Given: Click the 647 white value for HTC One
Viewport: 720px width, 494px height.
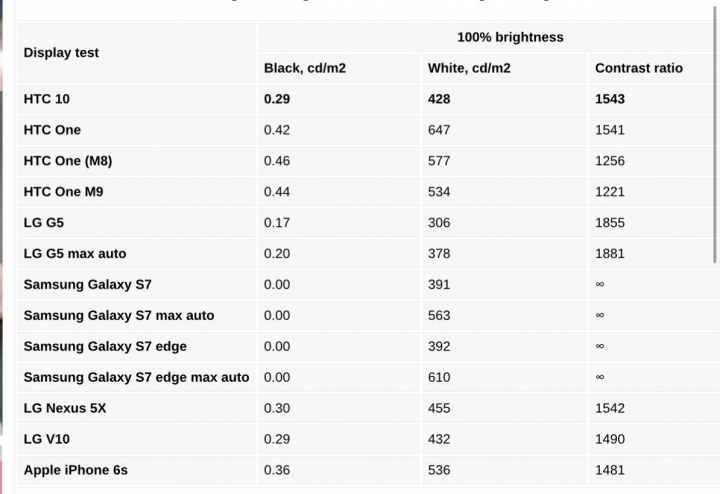Looking at the screenshot, I should (439, 130).
